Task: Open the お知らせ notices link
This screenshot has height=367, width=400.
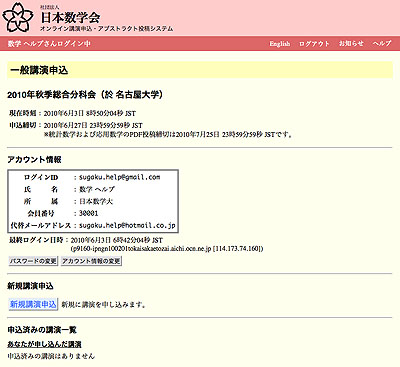Action: (x=351, y=44)
